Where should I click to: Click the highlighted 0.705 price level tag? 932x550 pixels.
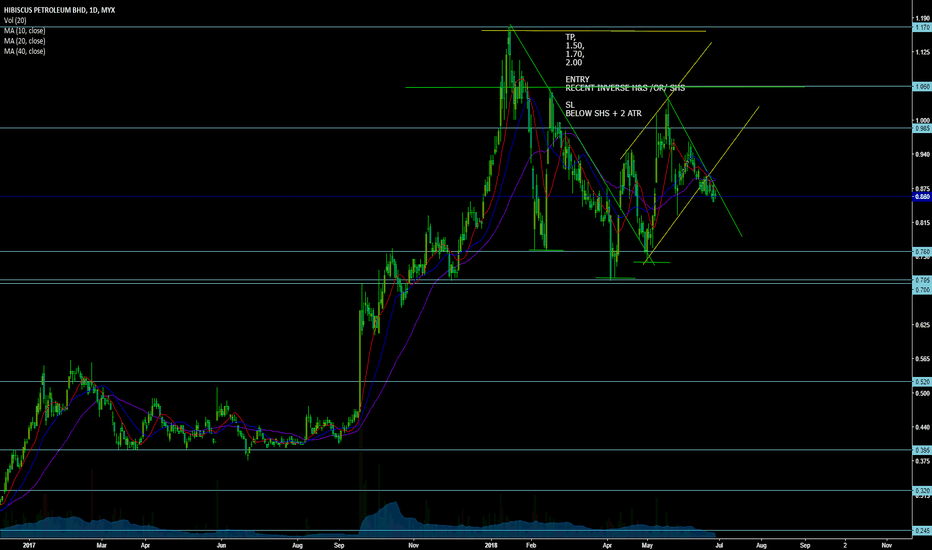[x=922, y=280]
